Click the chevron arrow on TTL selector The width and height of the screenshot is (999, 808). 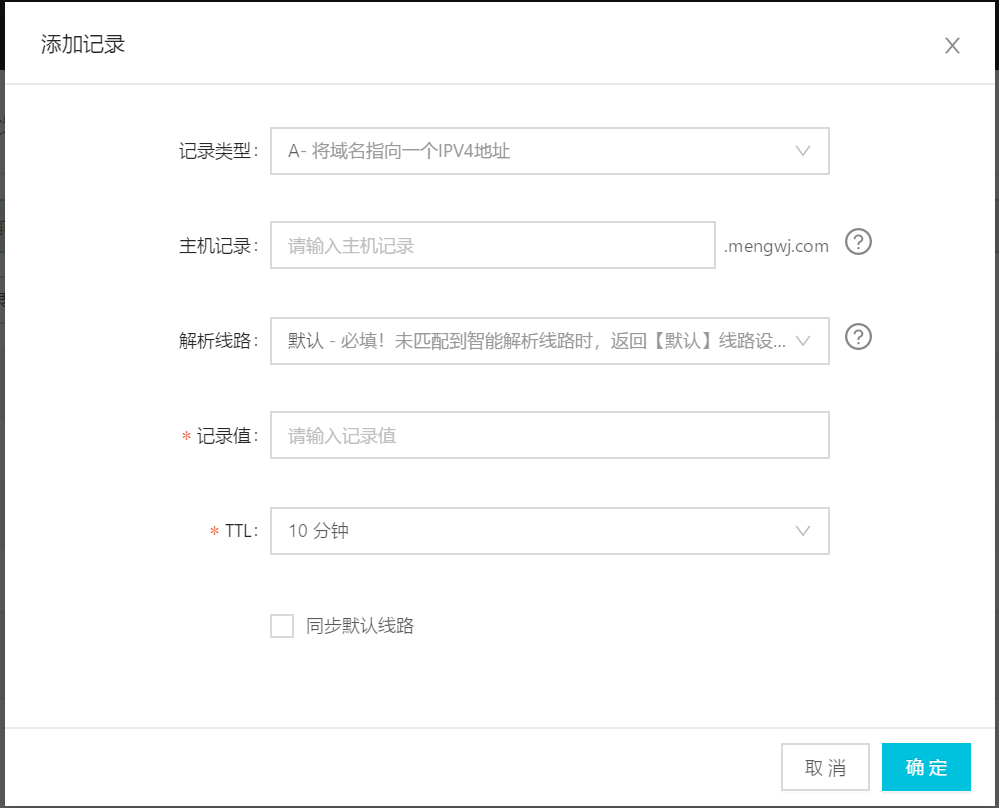tap(803, 531)
